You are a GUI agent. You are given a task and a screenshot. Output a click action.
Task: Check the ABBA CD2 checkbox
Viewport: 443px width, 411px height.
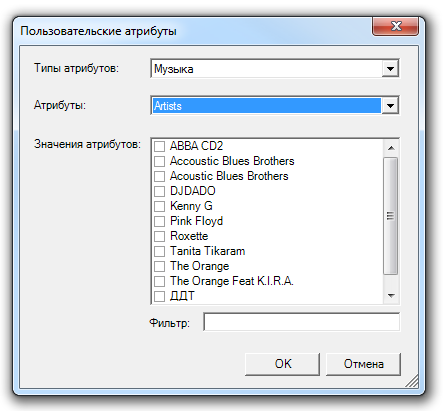(x=159, y=146)
